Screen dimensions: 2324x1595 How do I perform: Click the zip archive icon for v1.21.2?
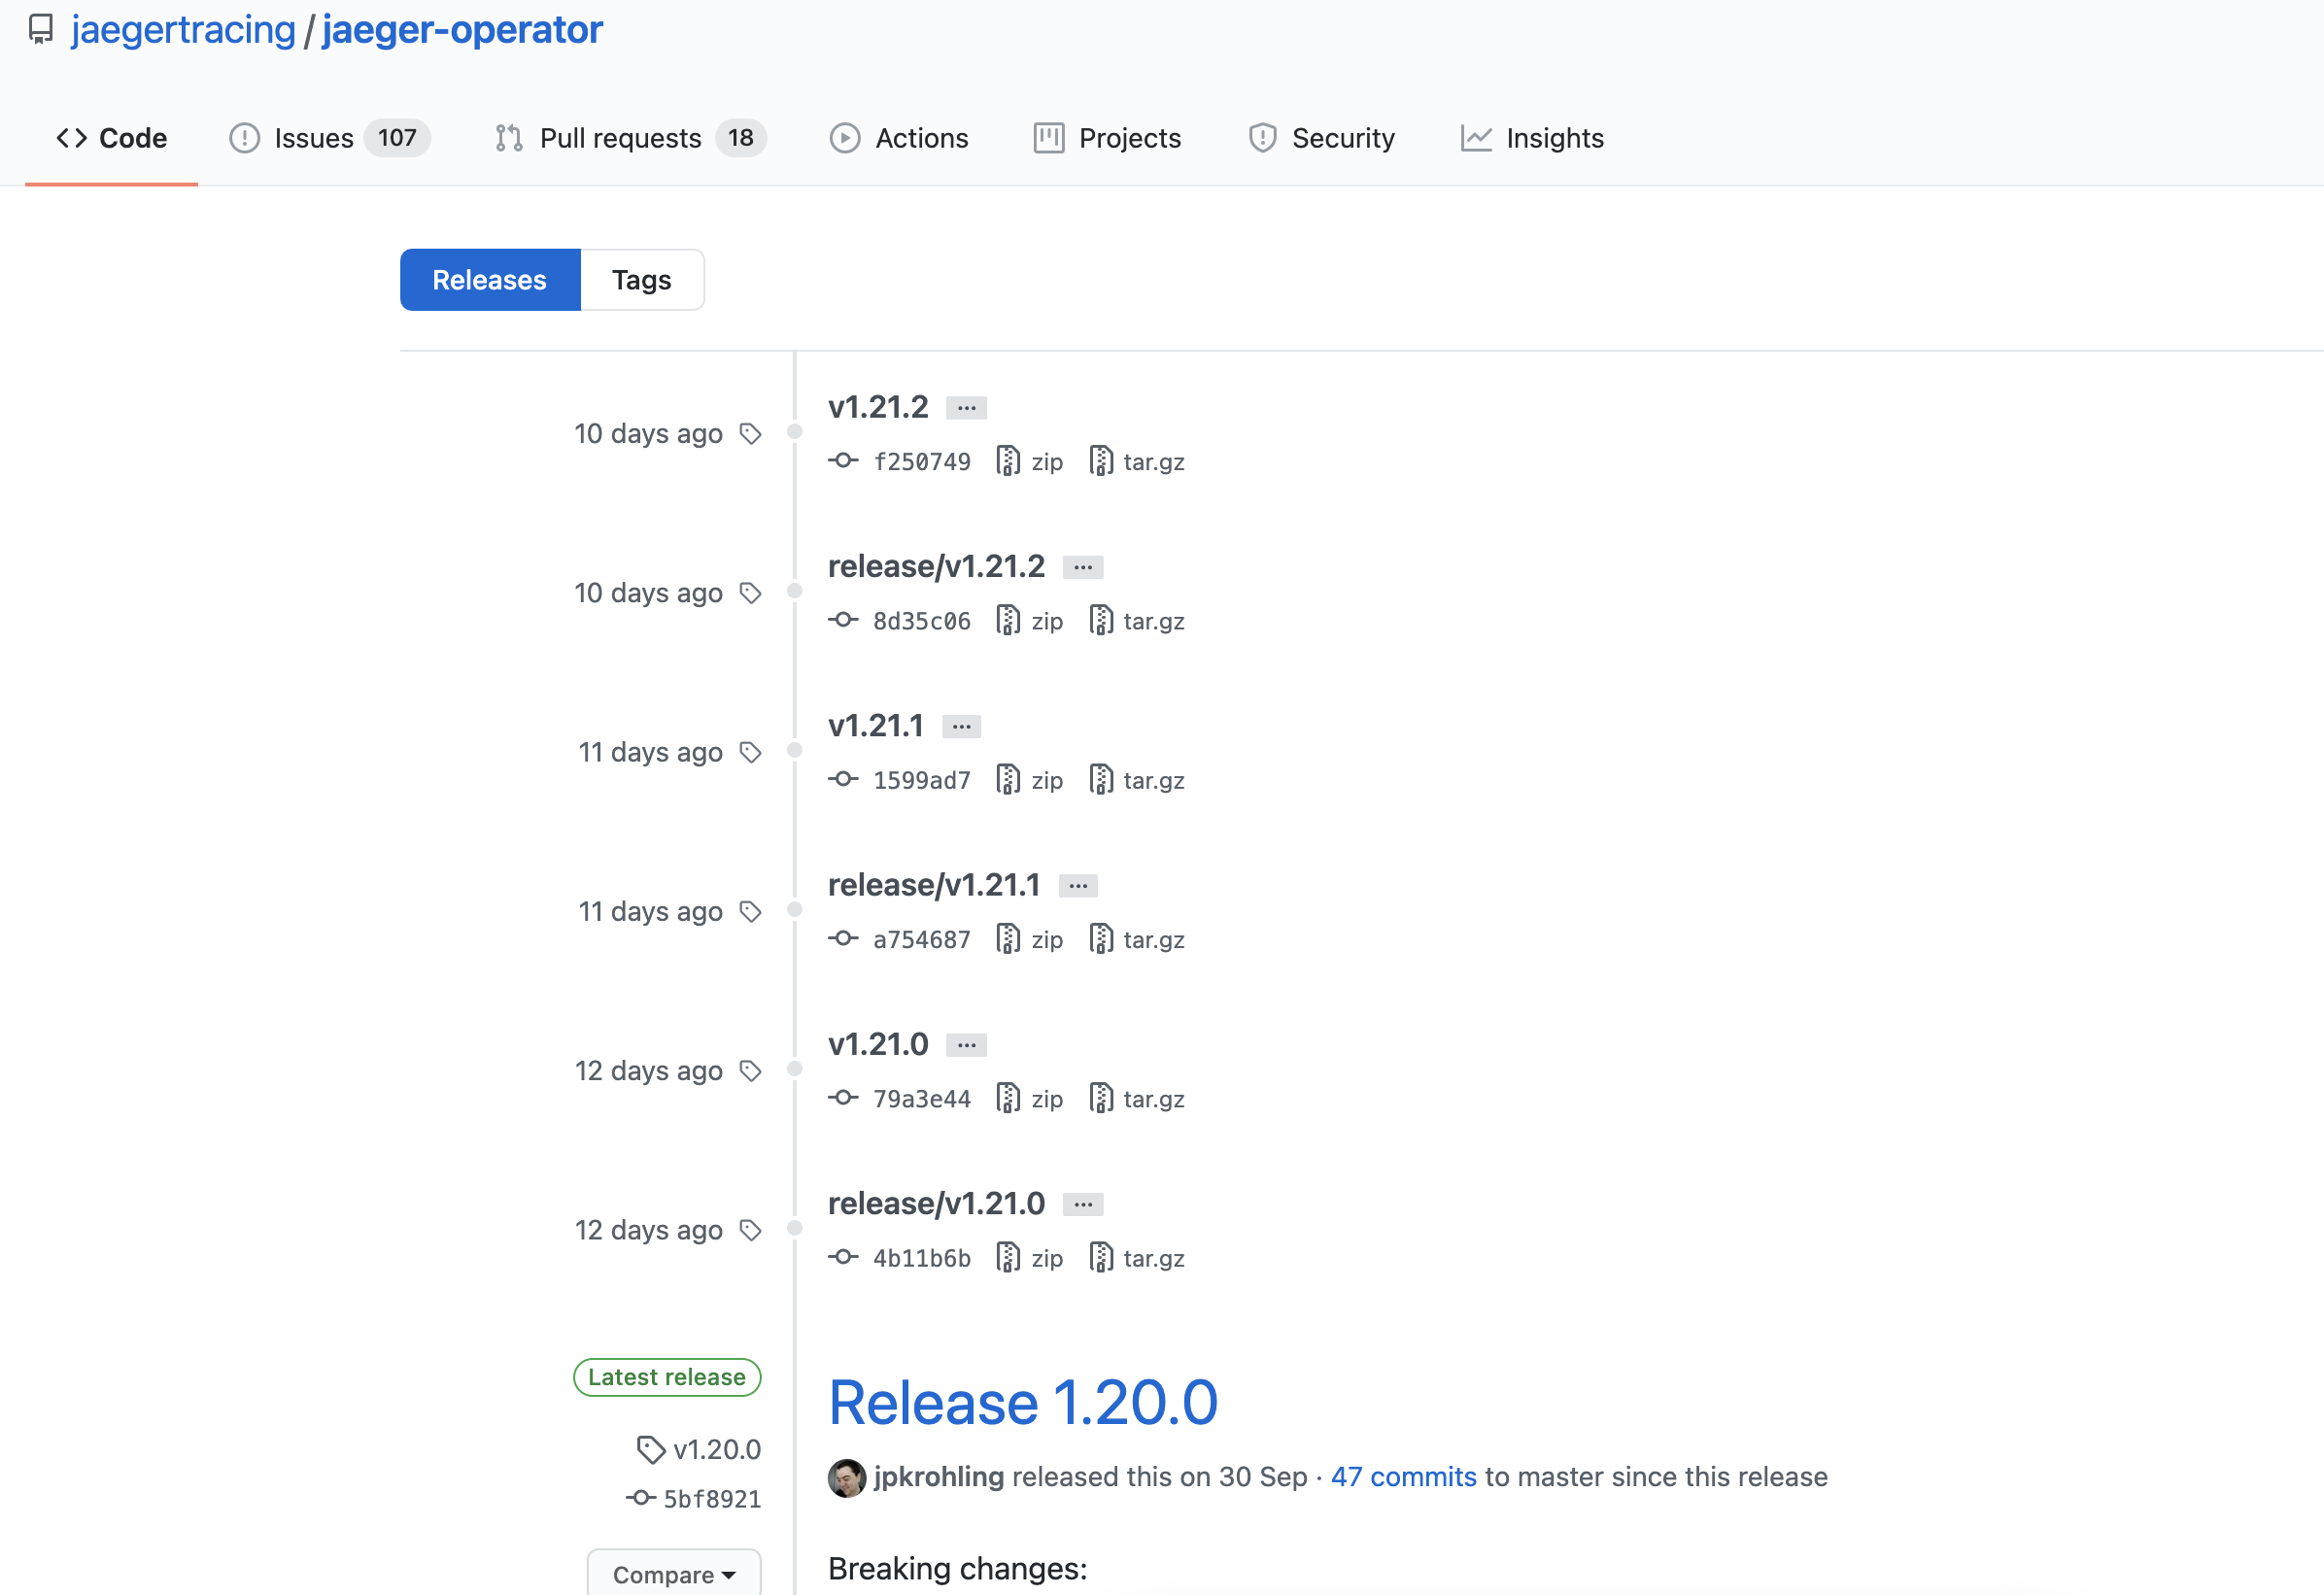point(1008,461)
